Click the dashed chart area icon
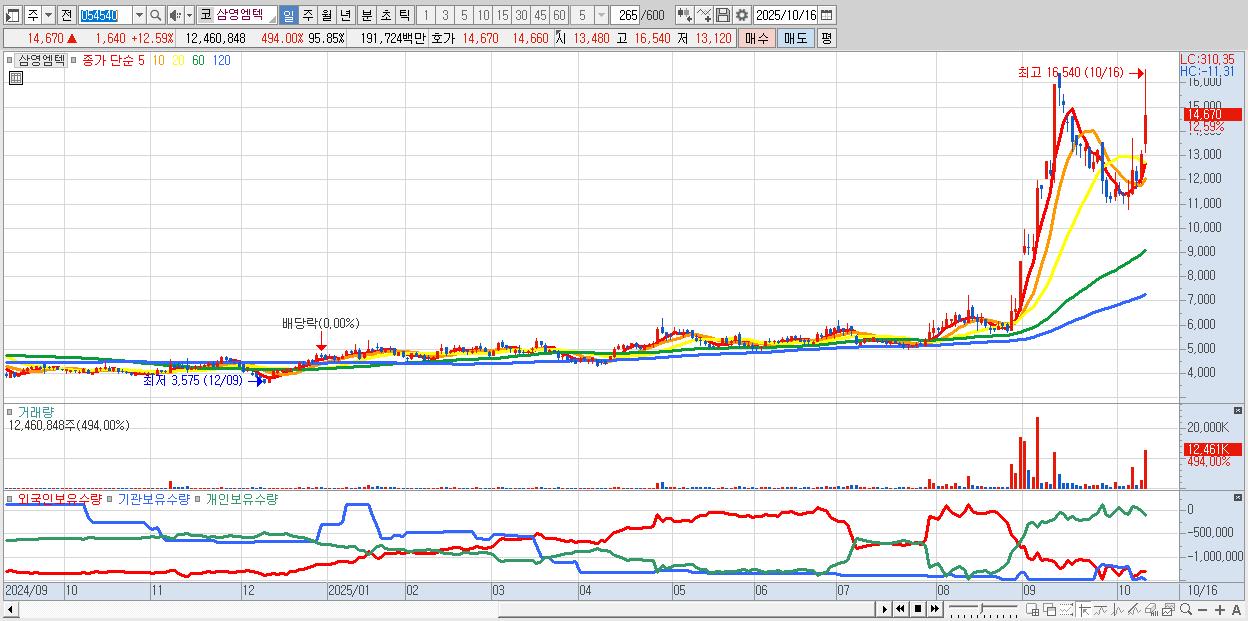This screenshot has height=621, width=1248. click(1066, 609)
